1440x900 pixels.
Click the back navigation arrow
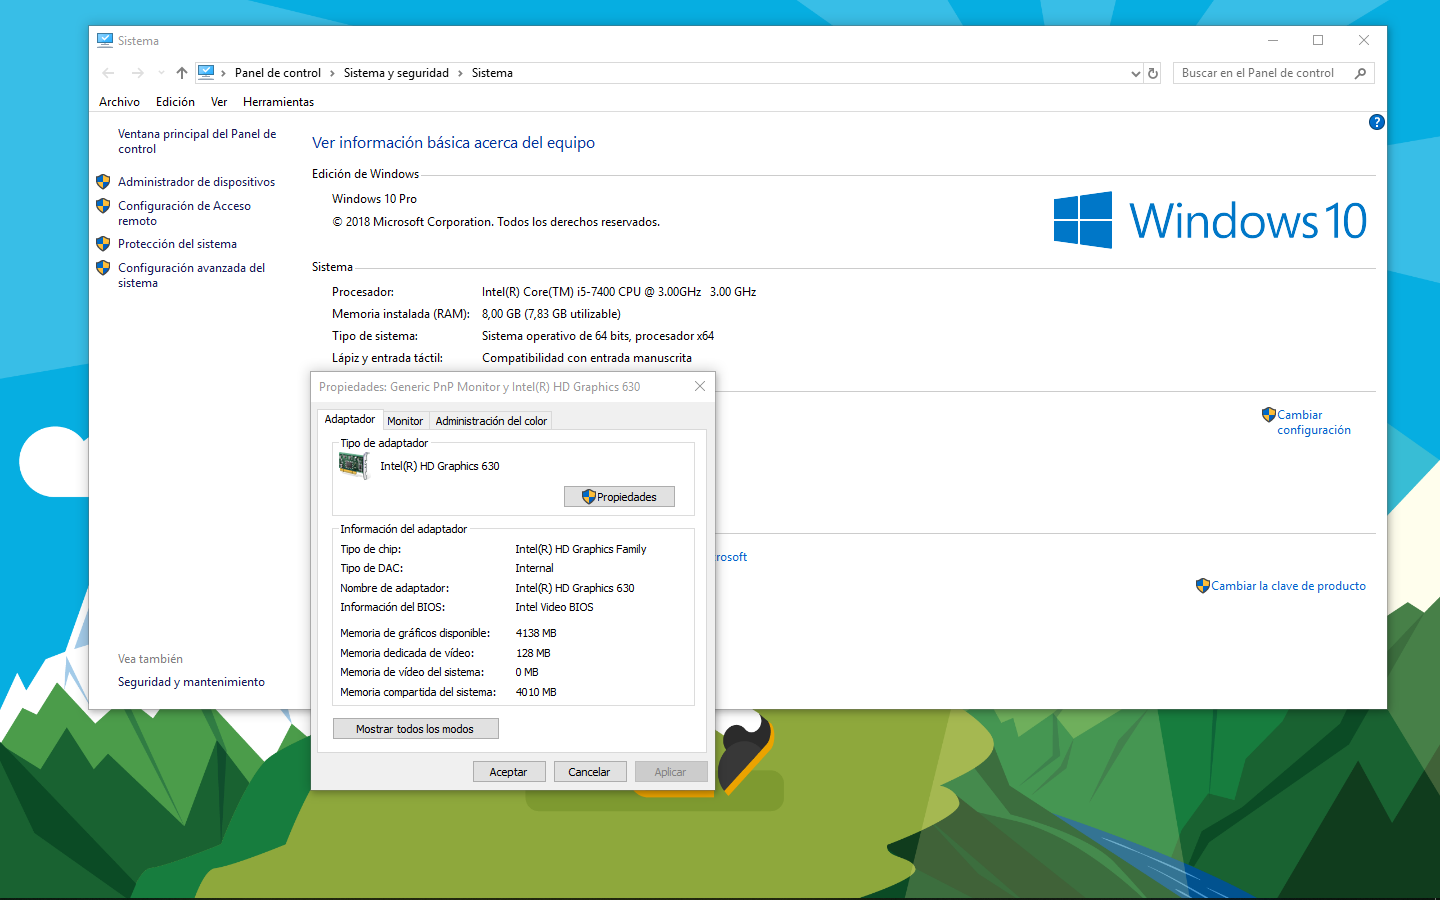[108, 73]
